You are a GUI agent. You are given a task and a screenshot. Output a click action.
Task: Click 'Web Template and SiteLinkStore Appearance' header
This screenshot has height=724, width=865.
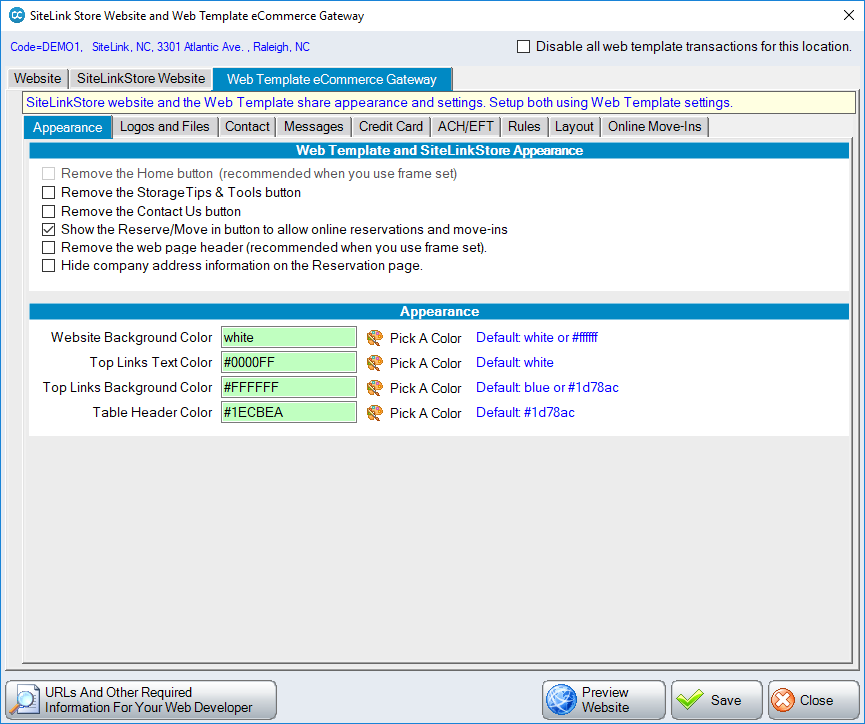[x=439, y=151]
